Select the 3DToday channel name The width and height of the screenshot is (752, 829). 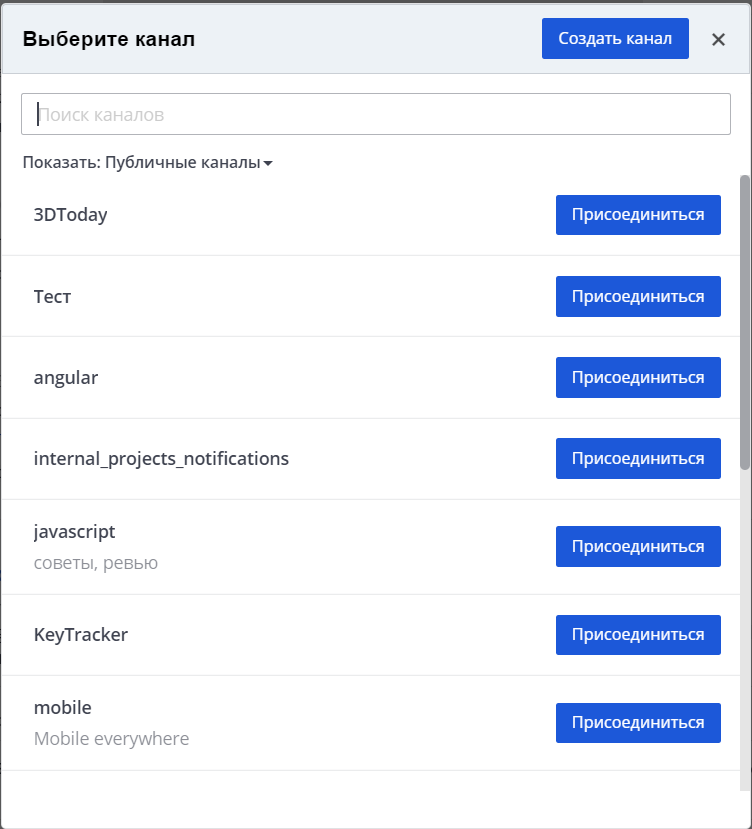(69, 214)
